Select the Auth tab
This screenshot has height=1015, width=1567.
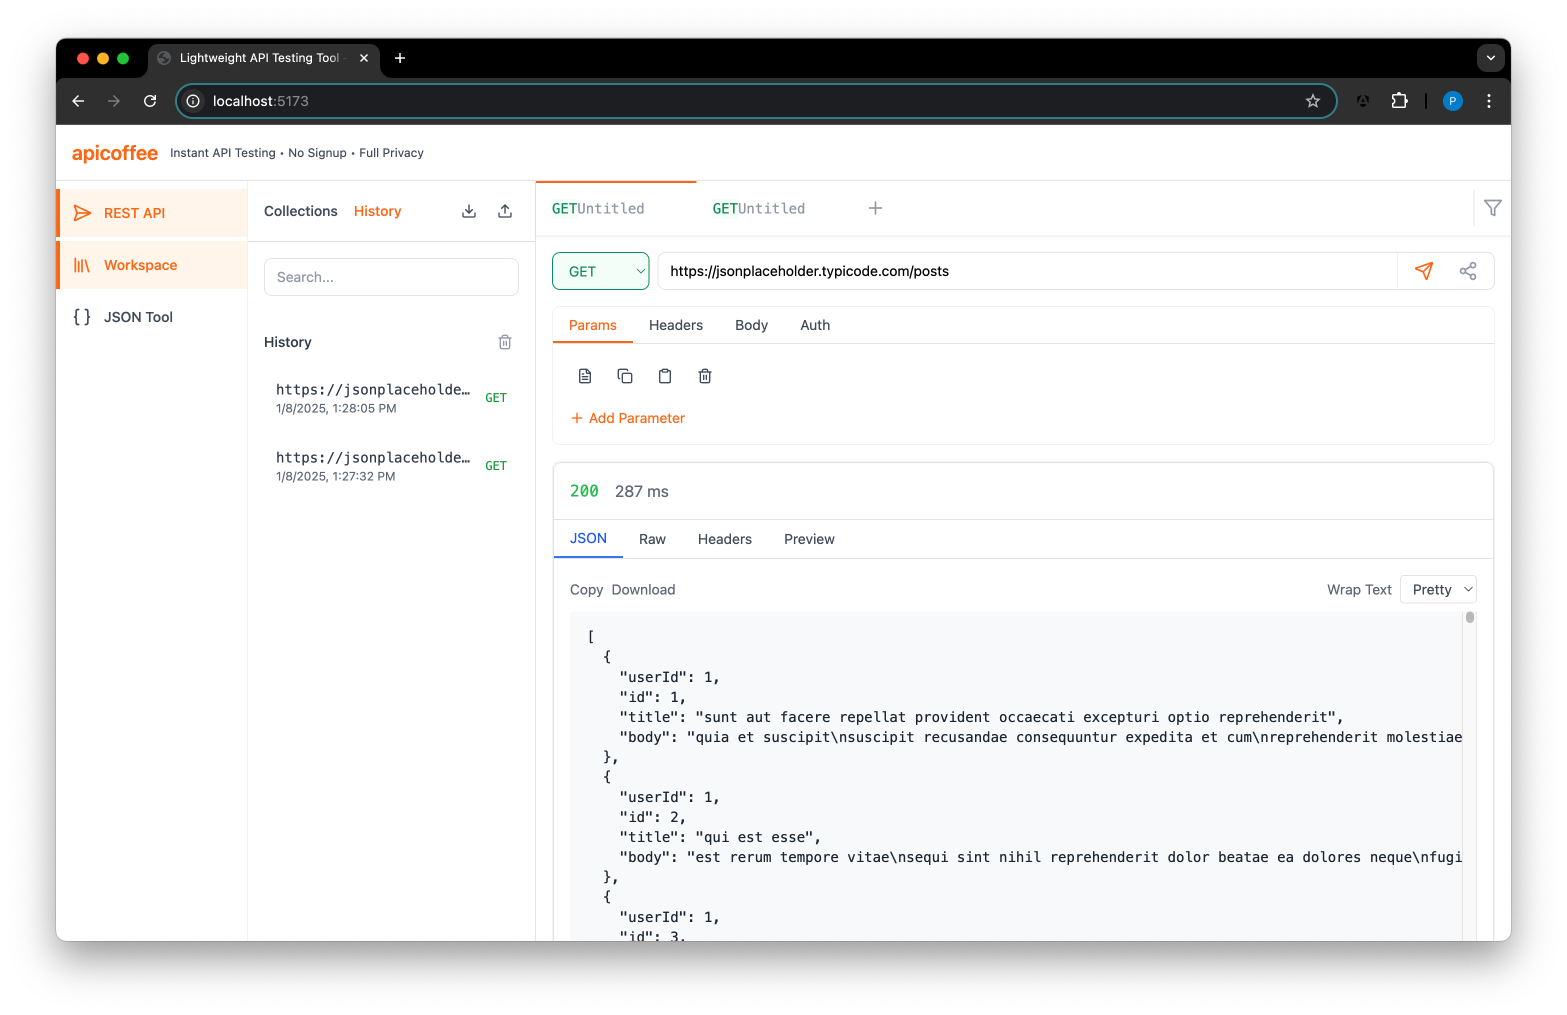pyautogui.click(x=815, y=325)
